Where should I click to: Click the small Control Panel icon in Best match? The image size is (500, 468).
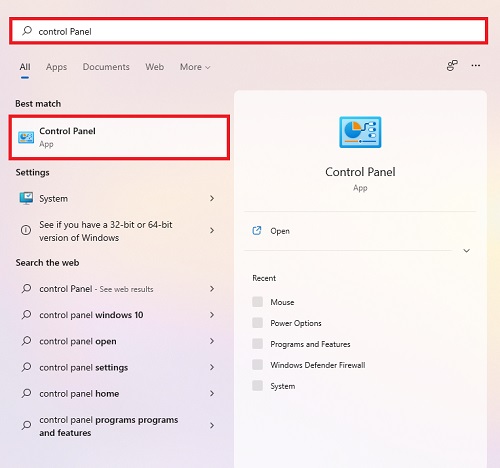26,137
